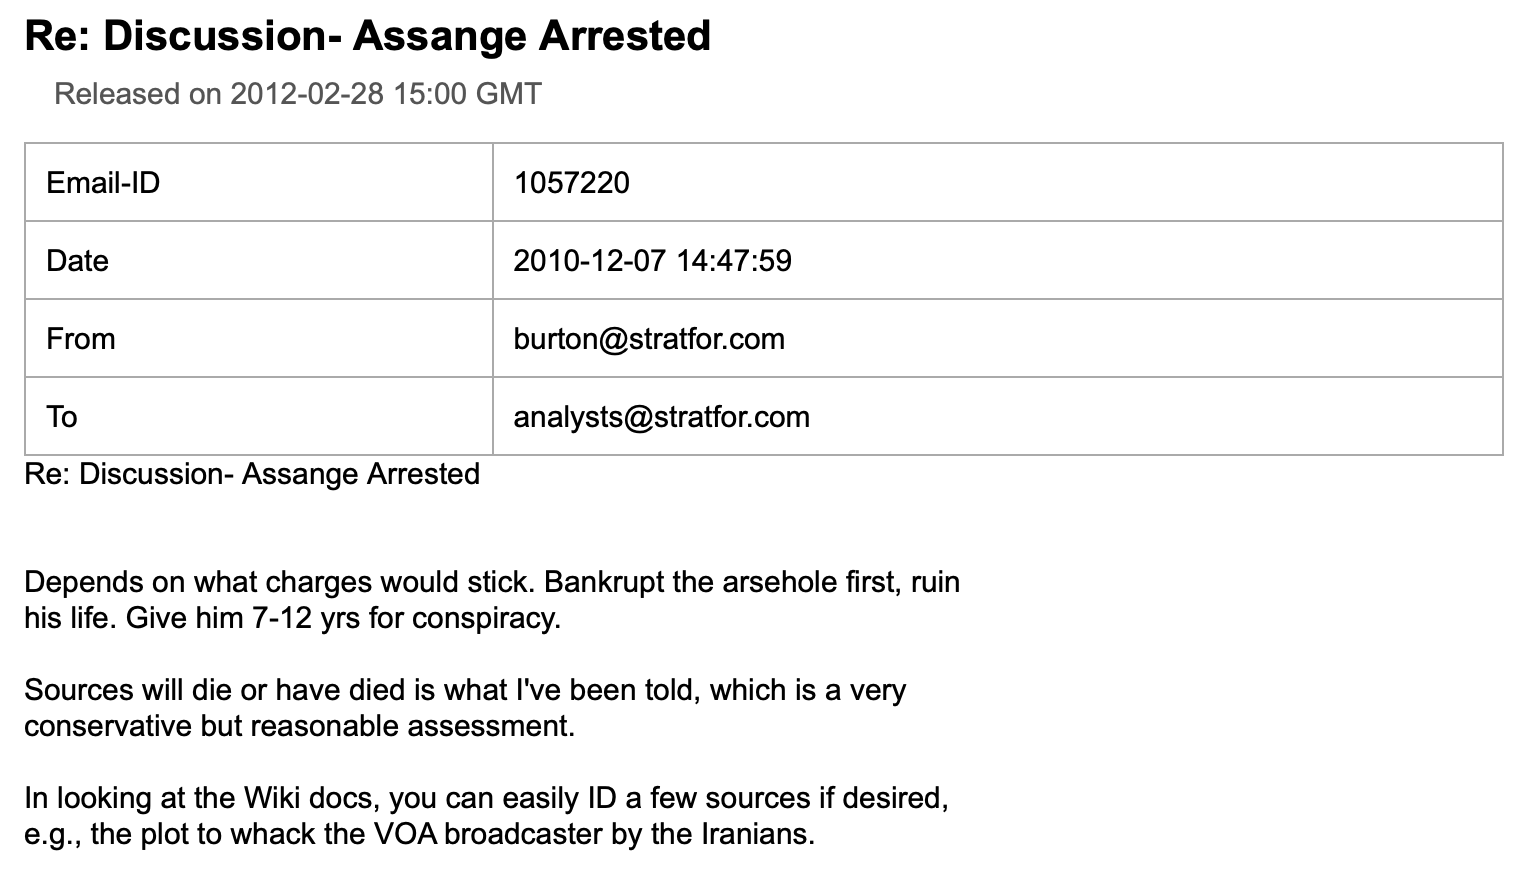Click the paragraph starting "Depends on what charges"
Screen dimensions: 1526x878
[492, 600]
